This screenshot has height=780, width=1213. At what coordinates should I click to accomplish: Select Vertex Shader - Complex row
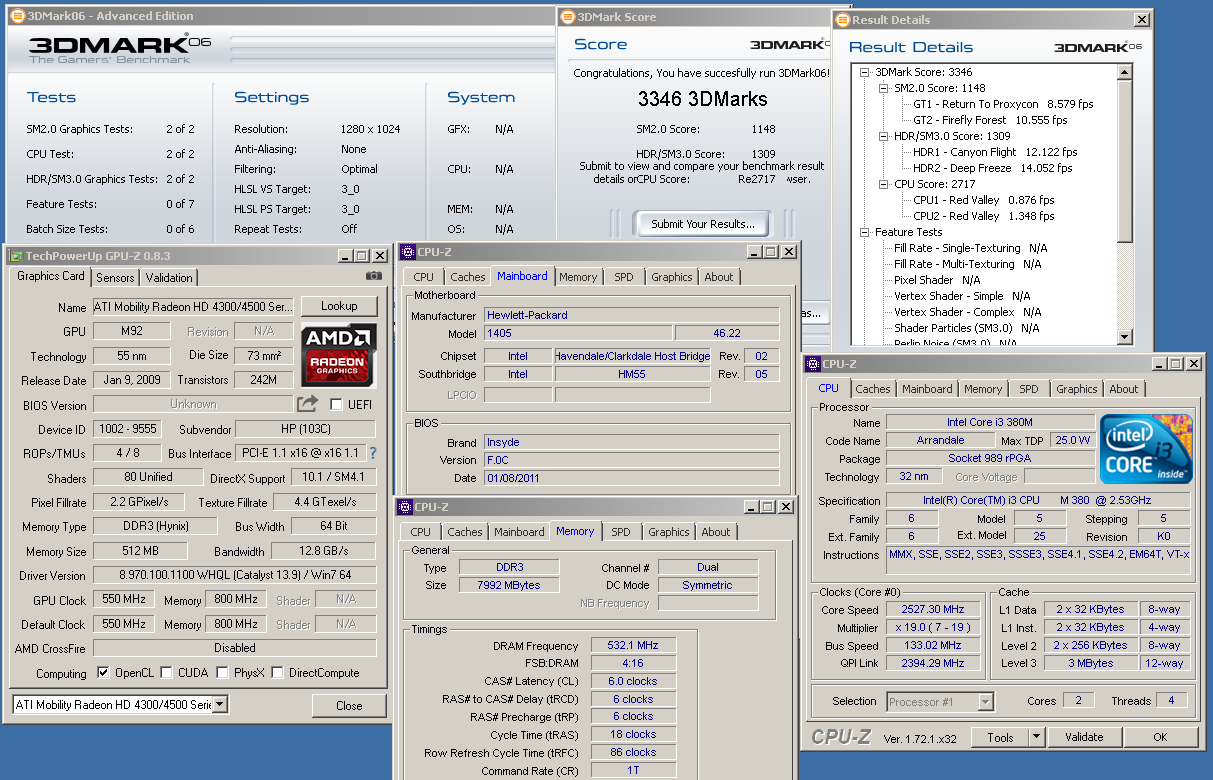coord(967,312)
